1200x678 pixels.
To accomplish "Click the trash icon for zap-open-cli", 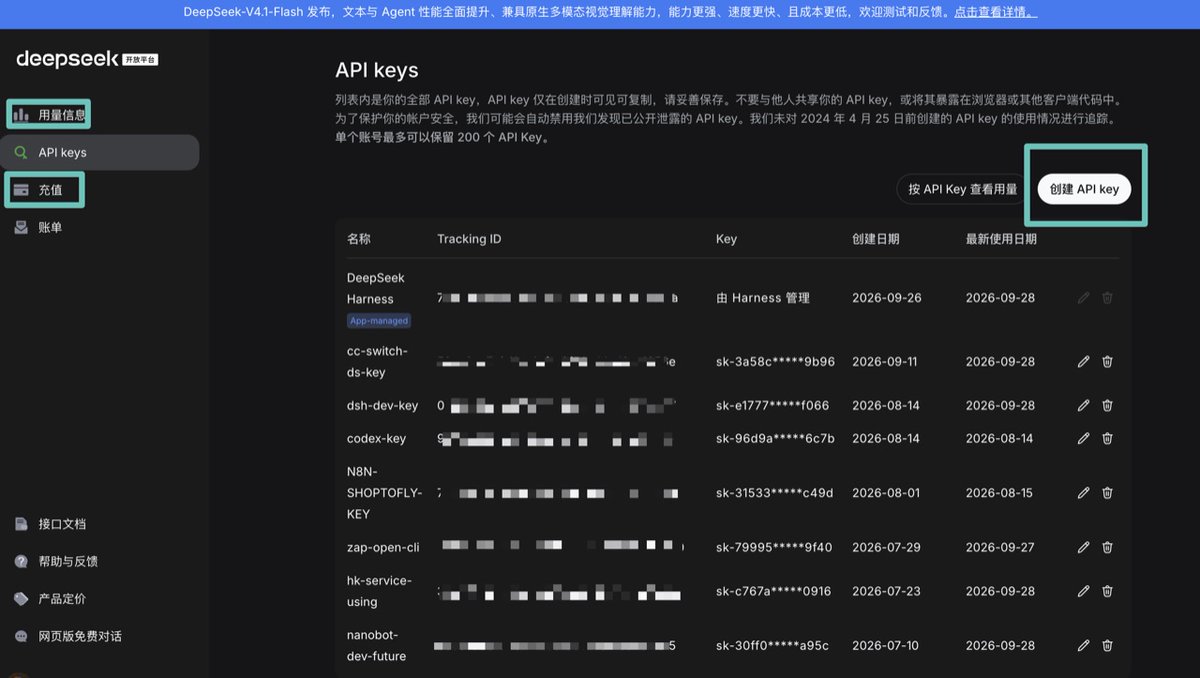I will 1107,548.
